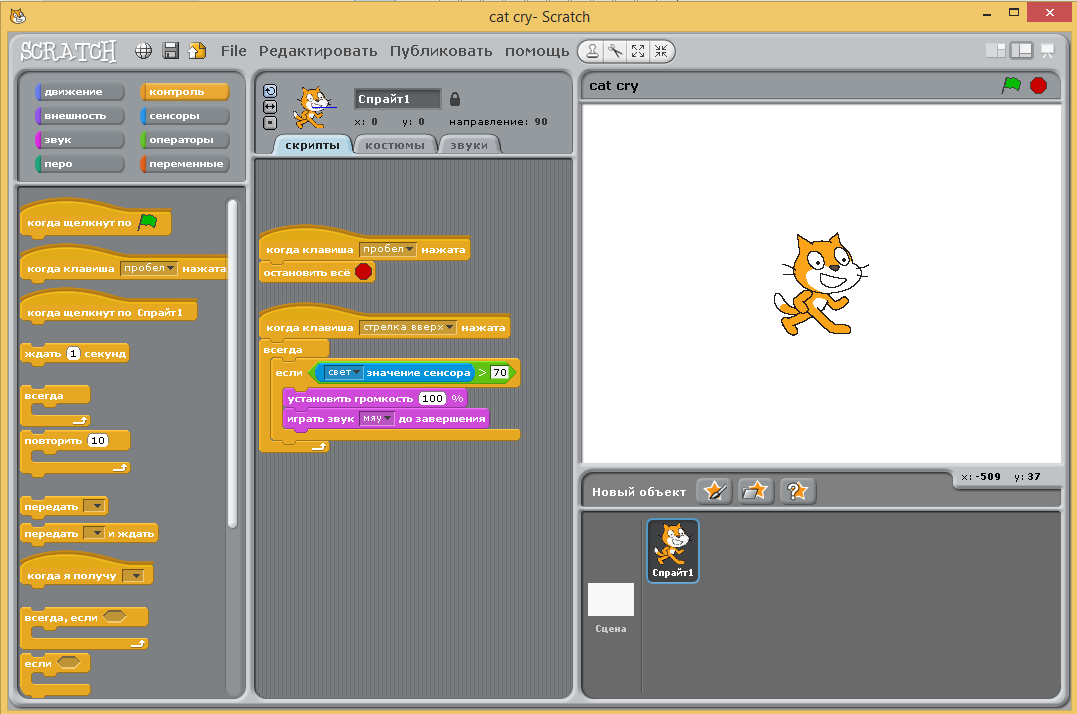Viewport: 1077px width, 714px height.
Task: Select the scissors delete tool
Action: point(615,51)
